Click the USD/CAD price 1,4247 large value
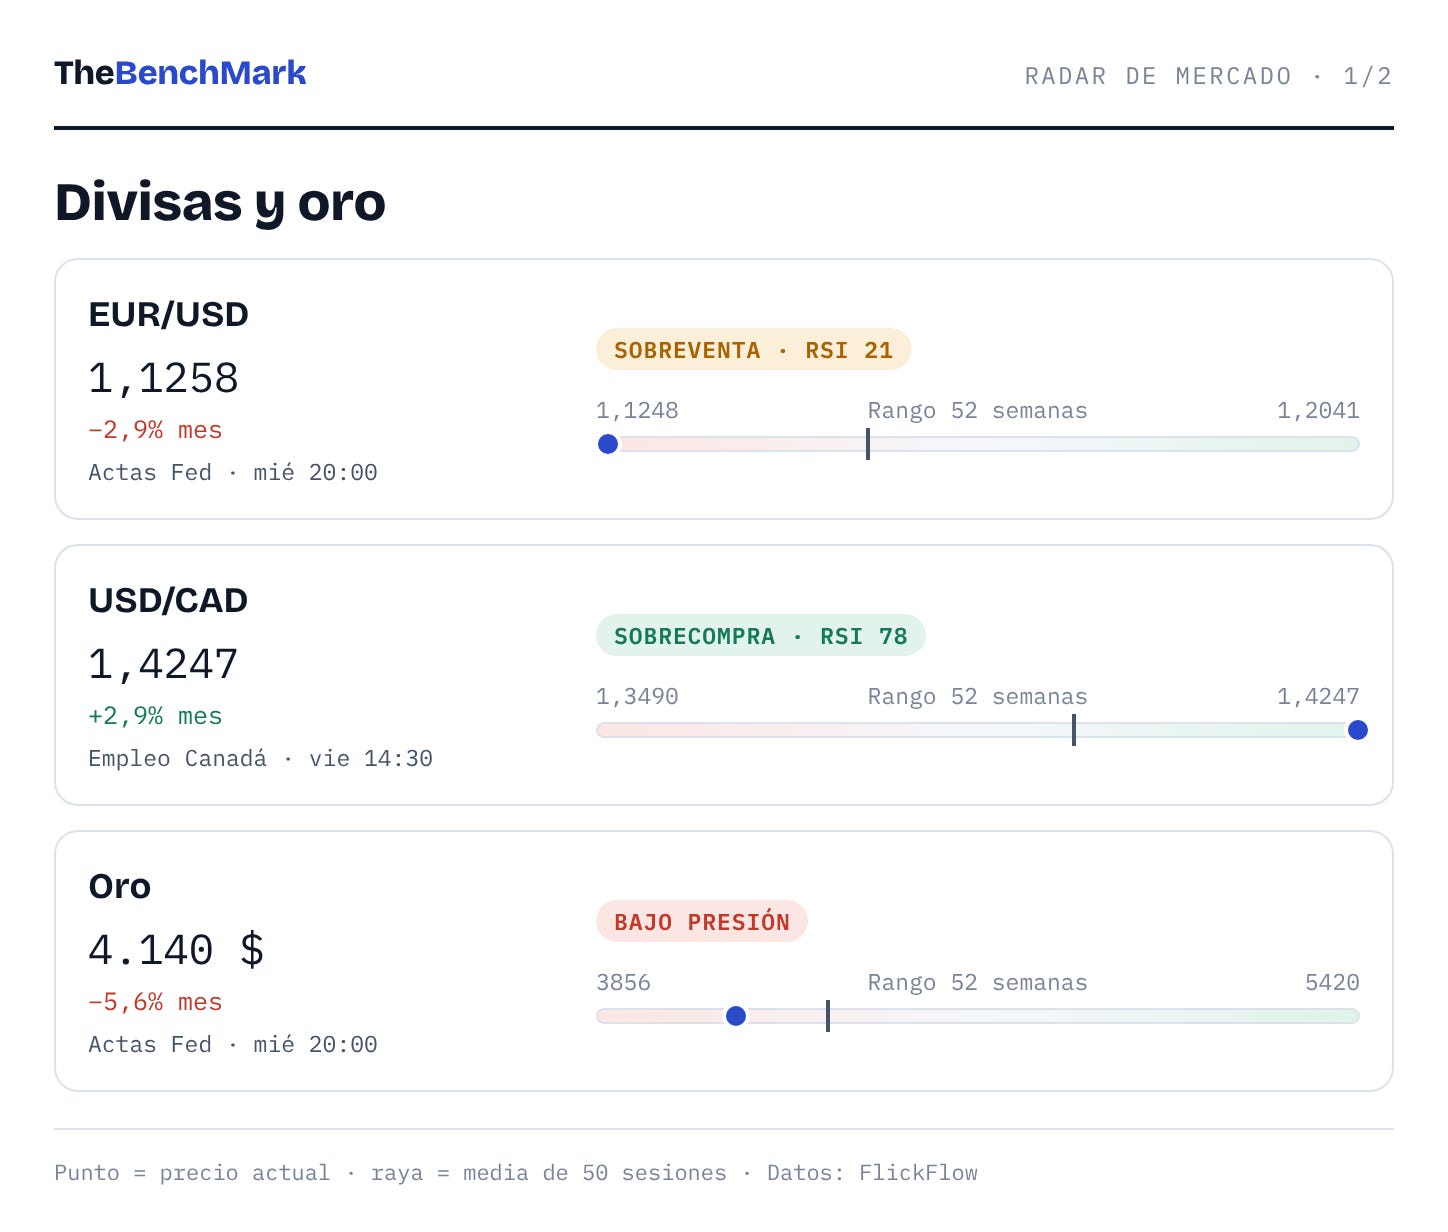 click(163, 664)
